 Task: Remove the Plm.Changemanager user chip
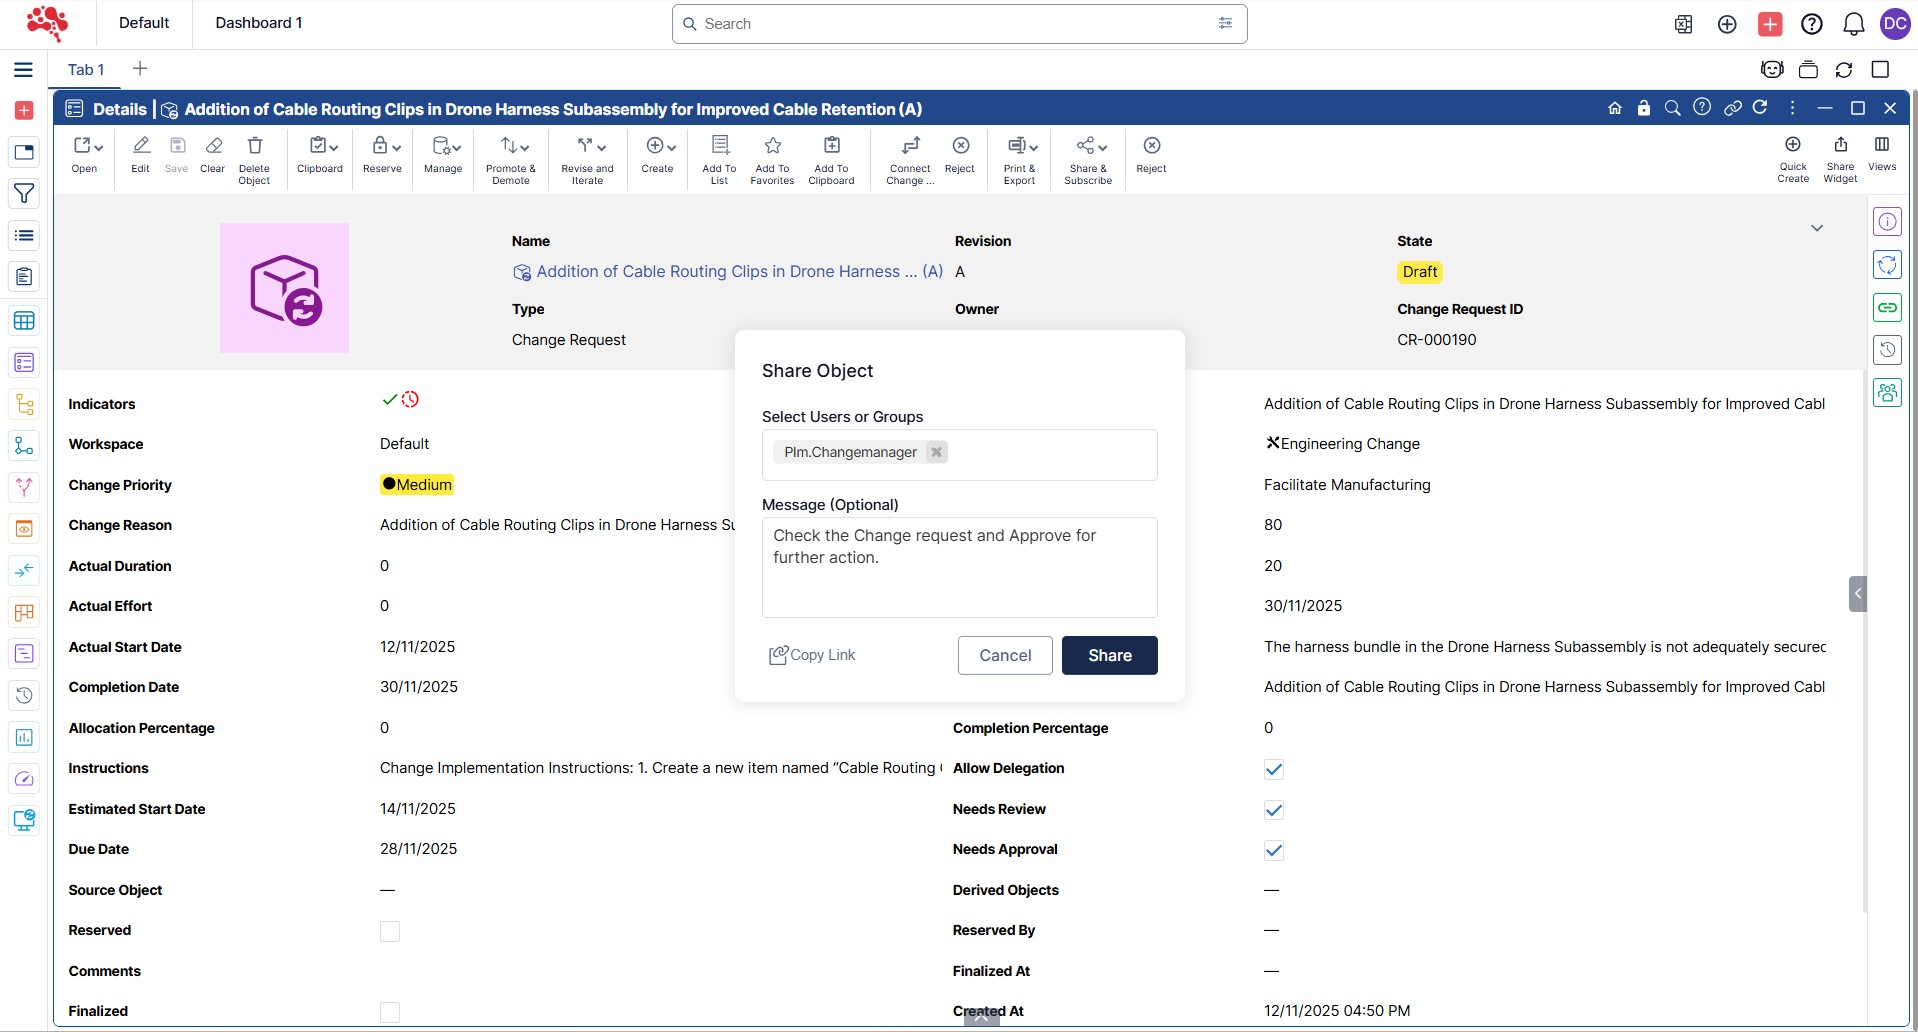(x=936, y=452)
